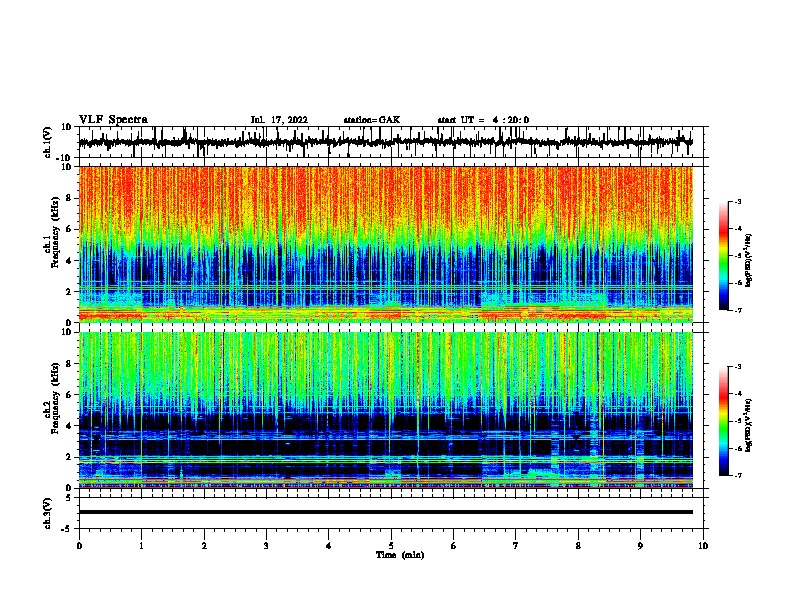
Task: Click the "2" kHz tick on ch.1 spectrogram
Action: [x=69, y=292]
